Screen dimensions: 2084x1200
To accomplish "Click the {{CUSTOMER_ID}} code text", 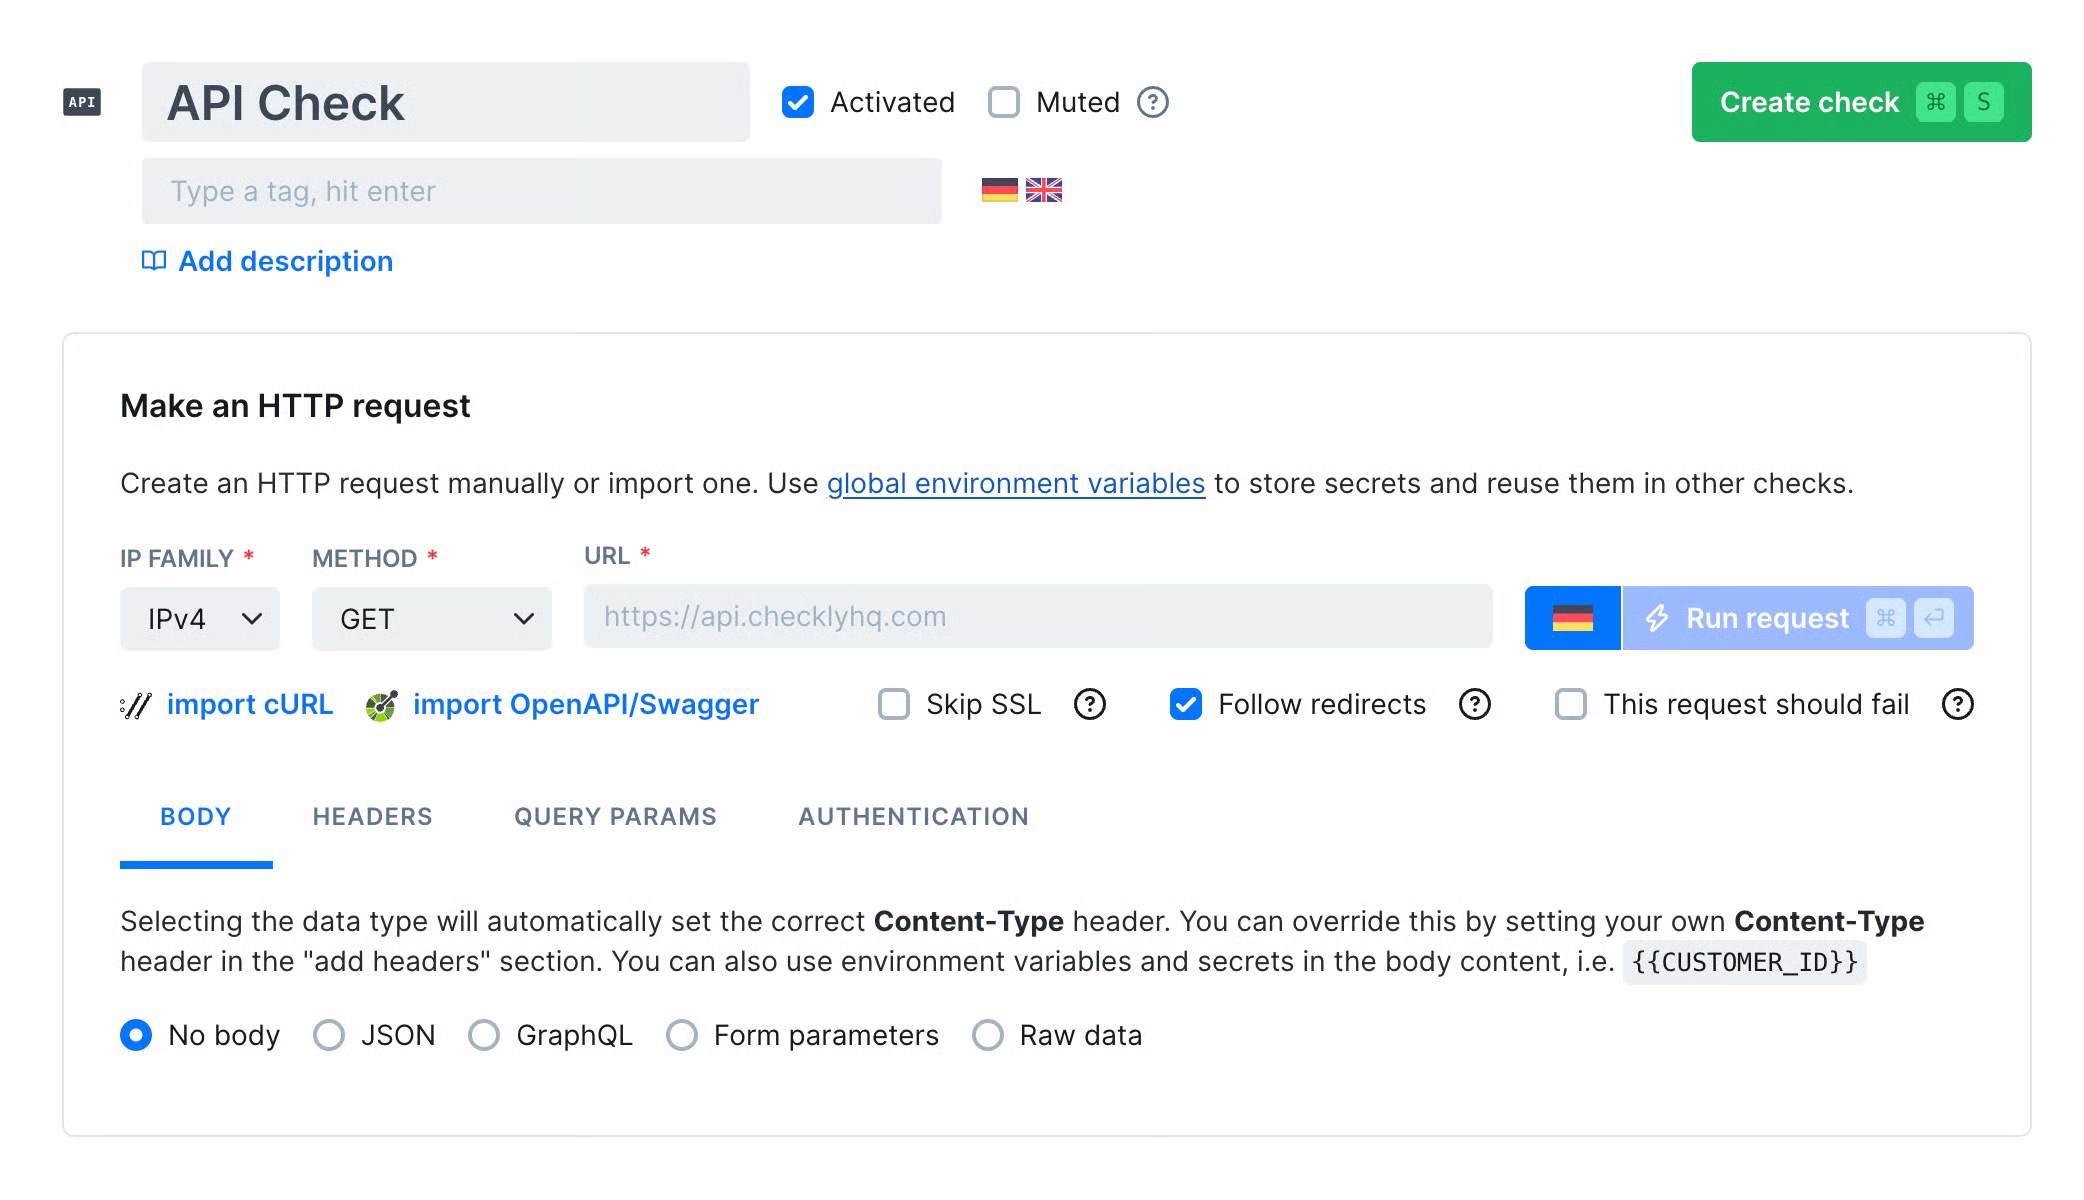I will pyautogui.click(x=1745, y=962).
